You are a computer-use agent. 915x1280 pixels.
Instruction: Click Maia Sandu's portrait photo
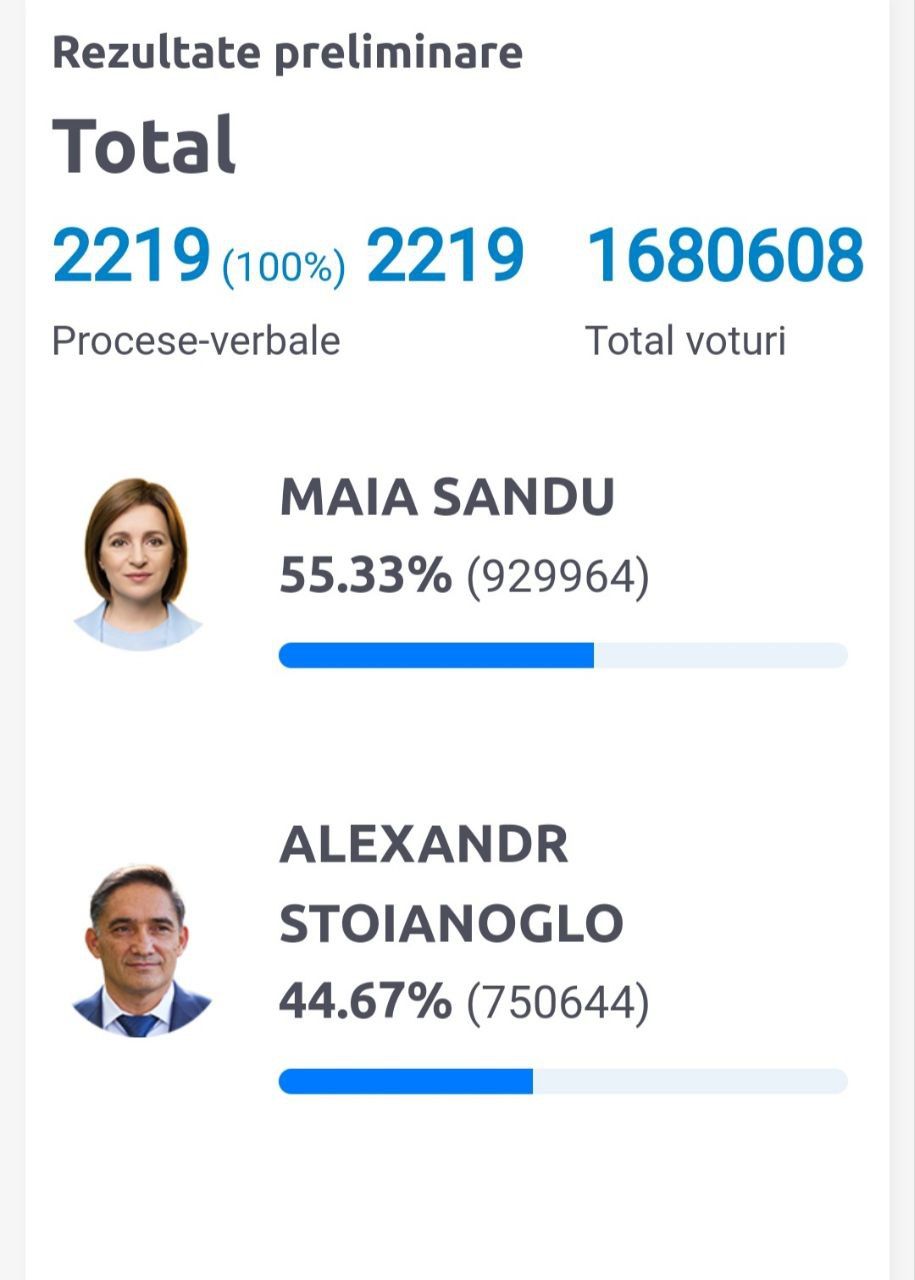[138, 564]
